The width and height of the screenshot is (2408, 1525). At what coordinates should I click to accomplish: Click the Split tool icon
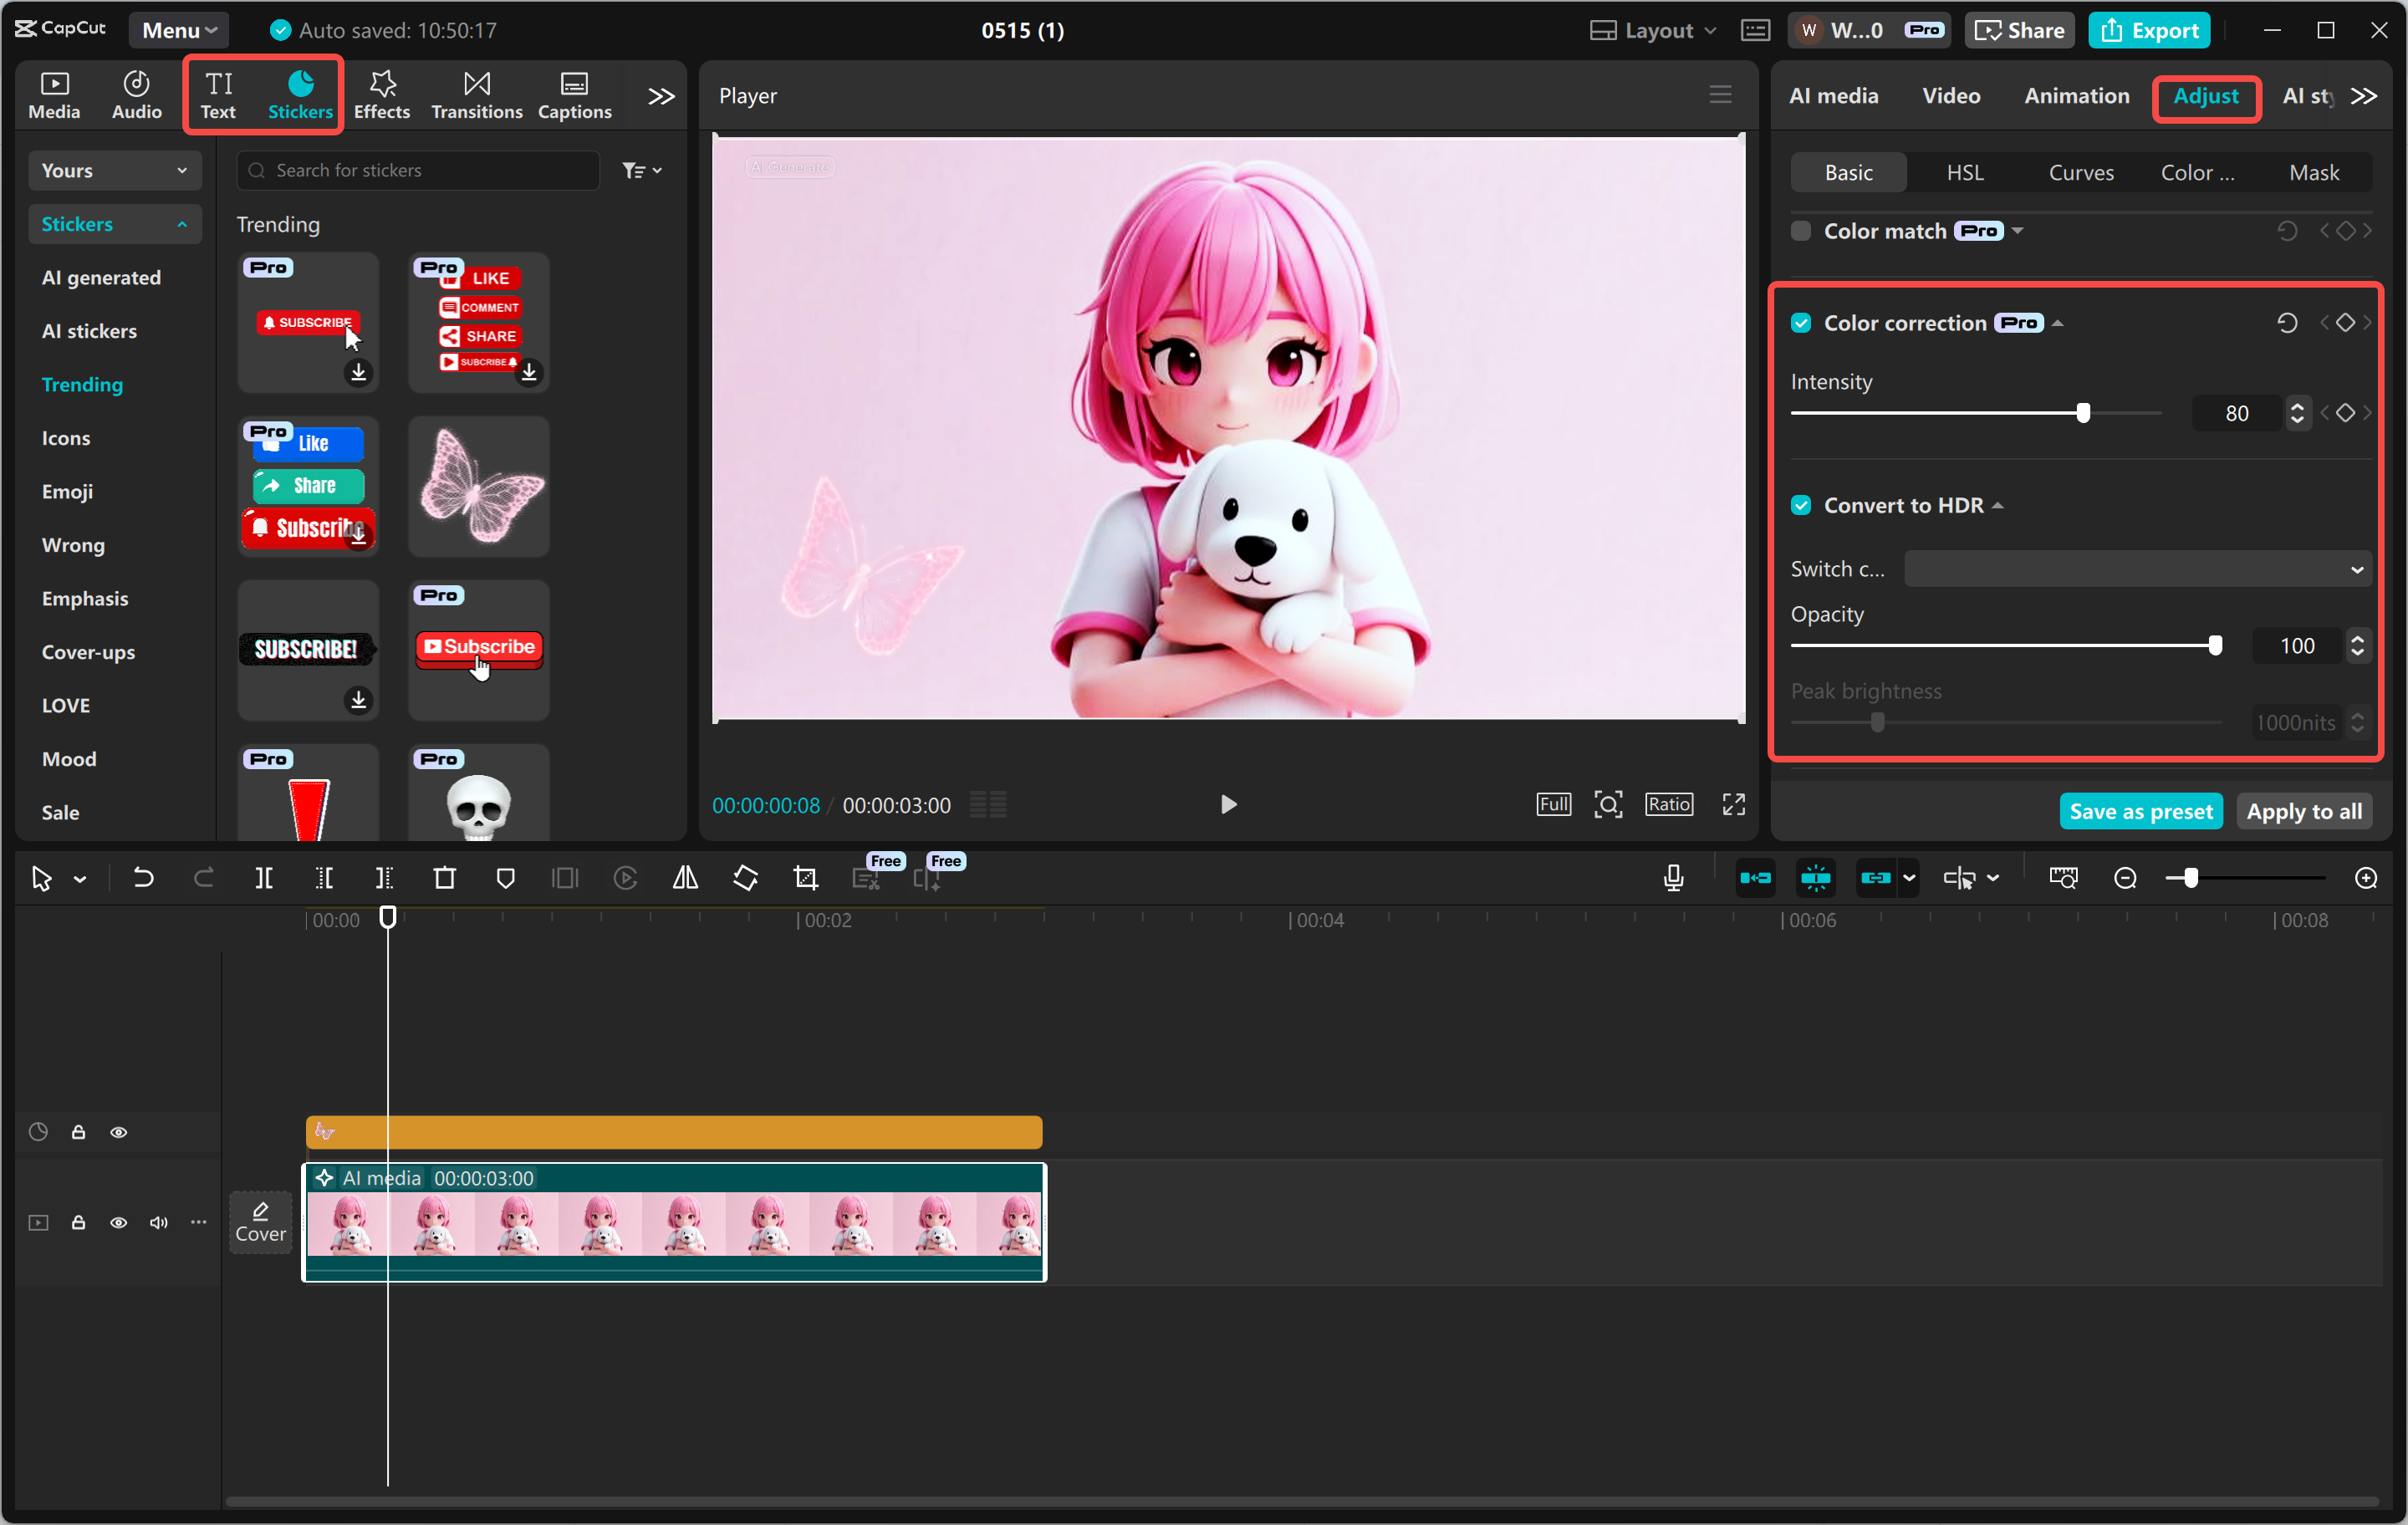pos(264,878)
